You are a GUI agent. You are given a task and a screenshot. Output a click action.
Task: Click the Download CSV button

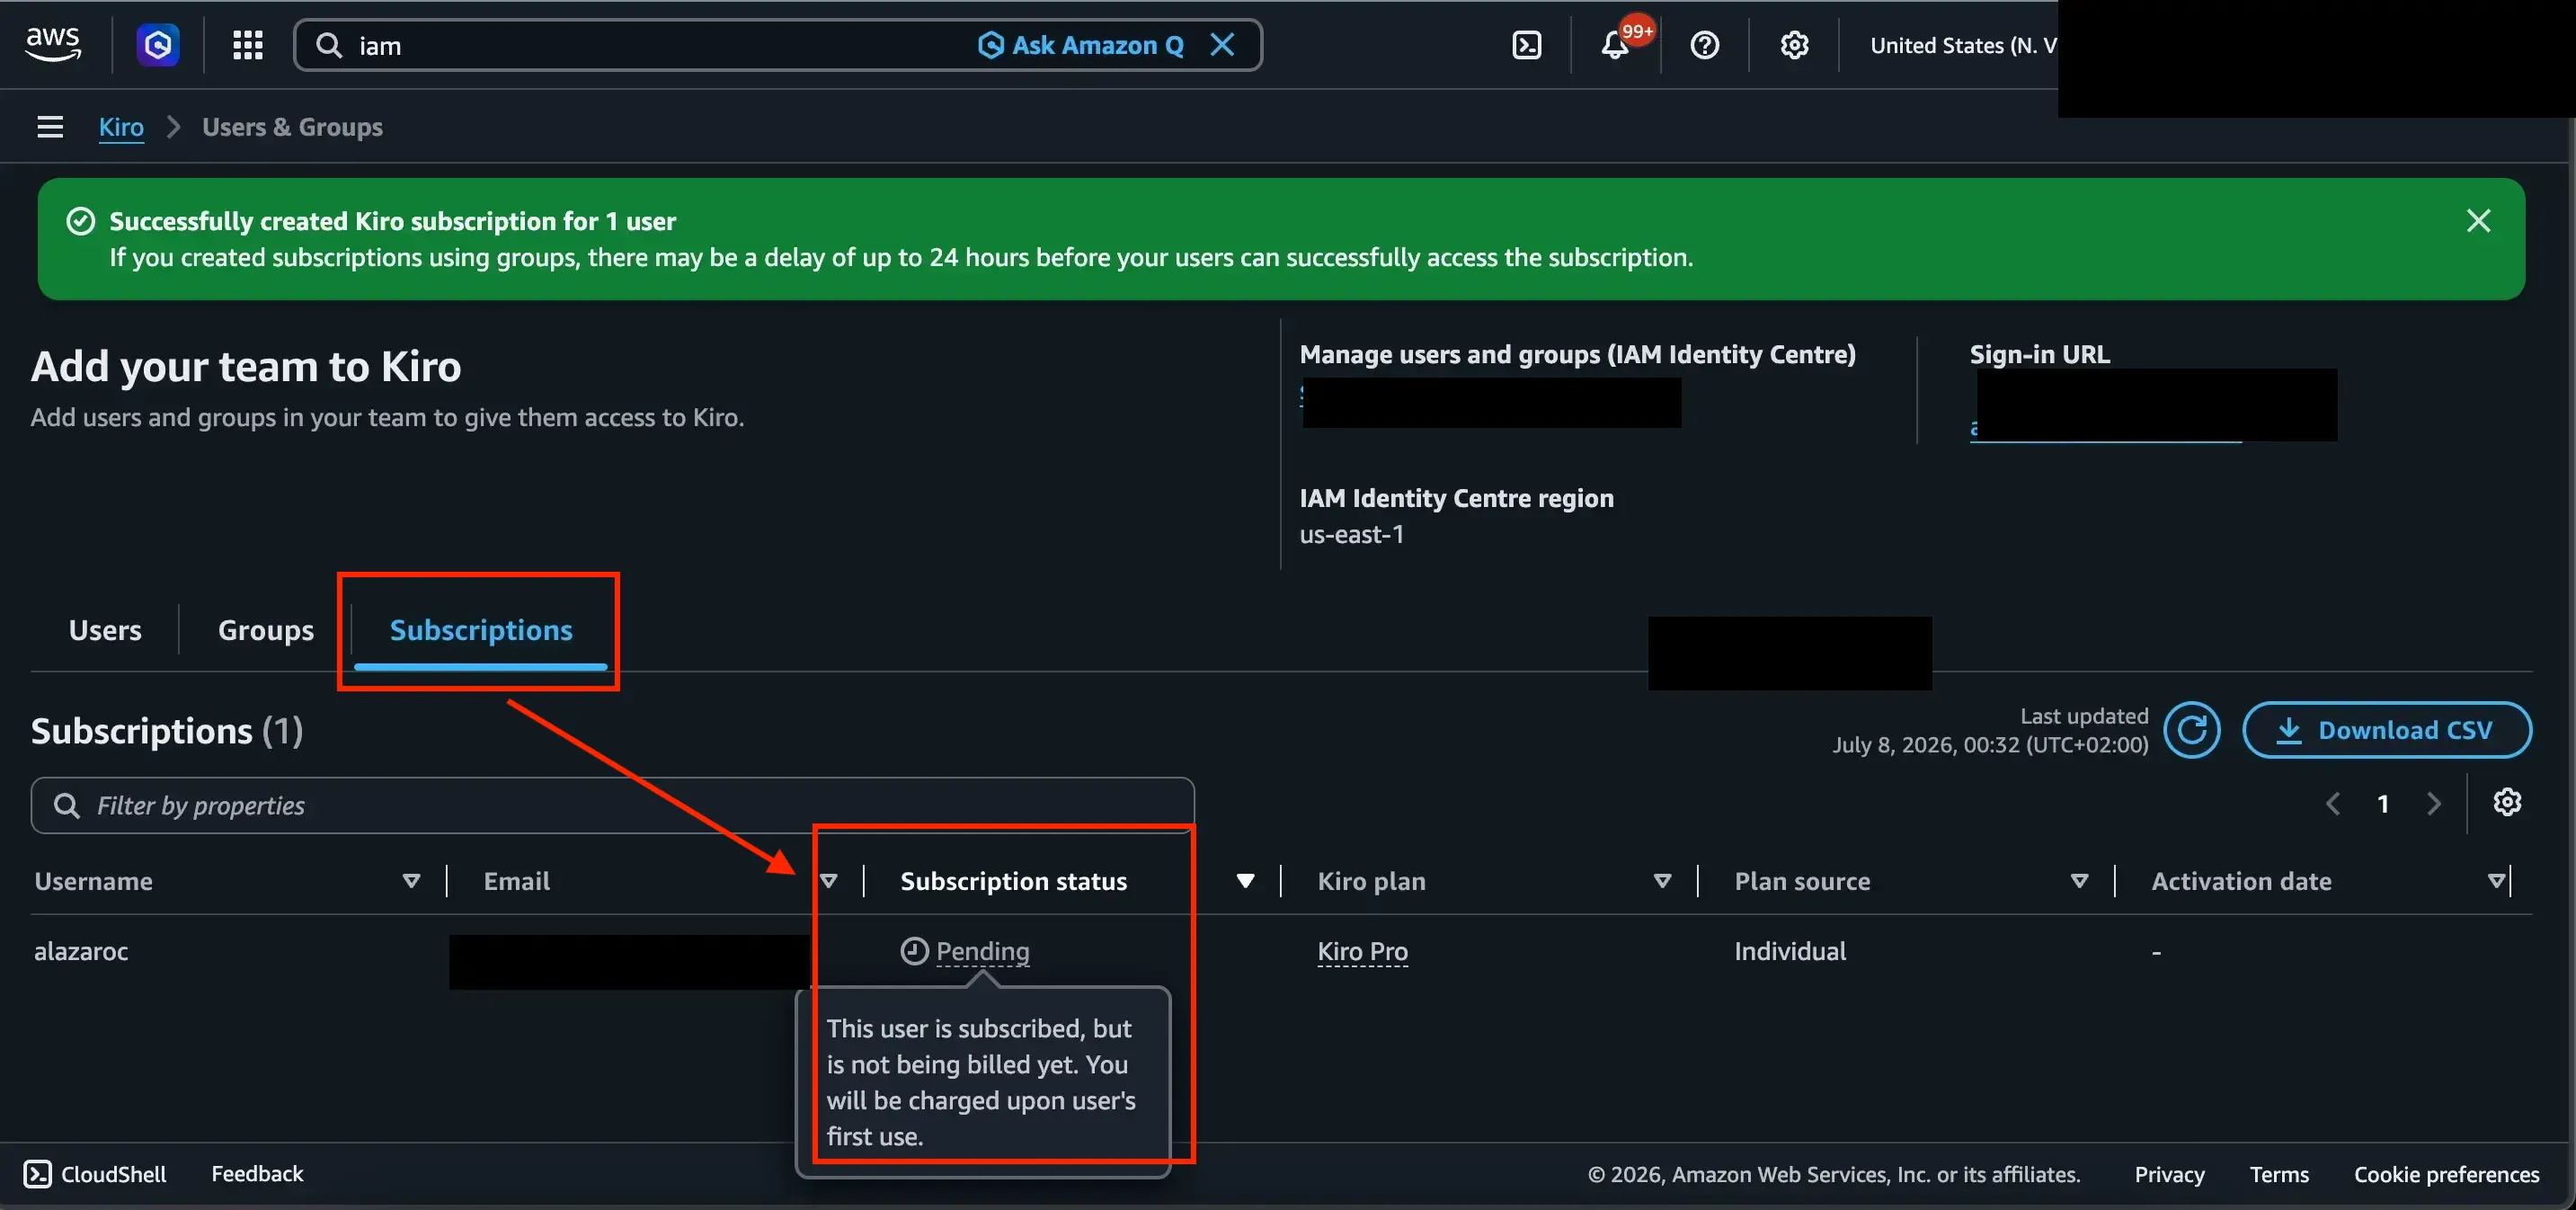pos(2387,730)
